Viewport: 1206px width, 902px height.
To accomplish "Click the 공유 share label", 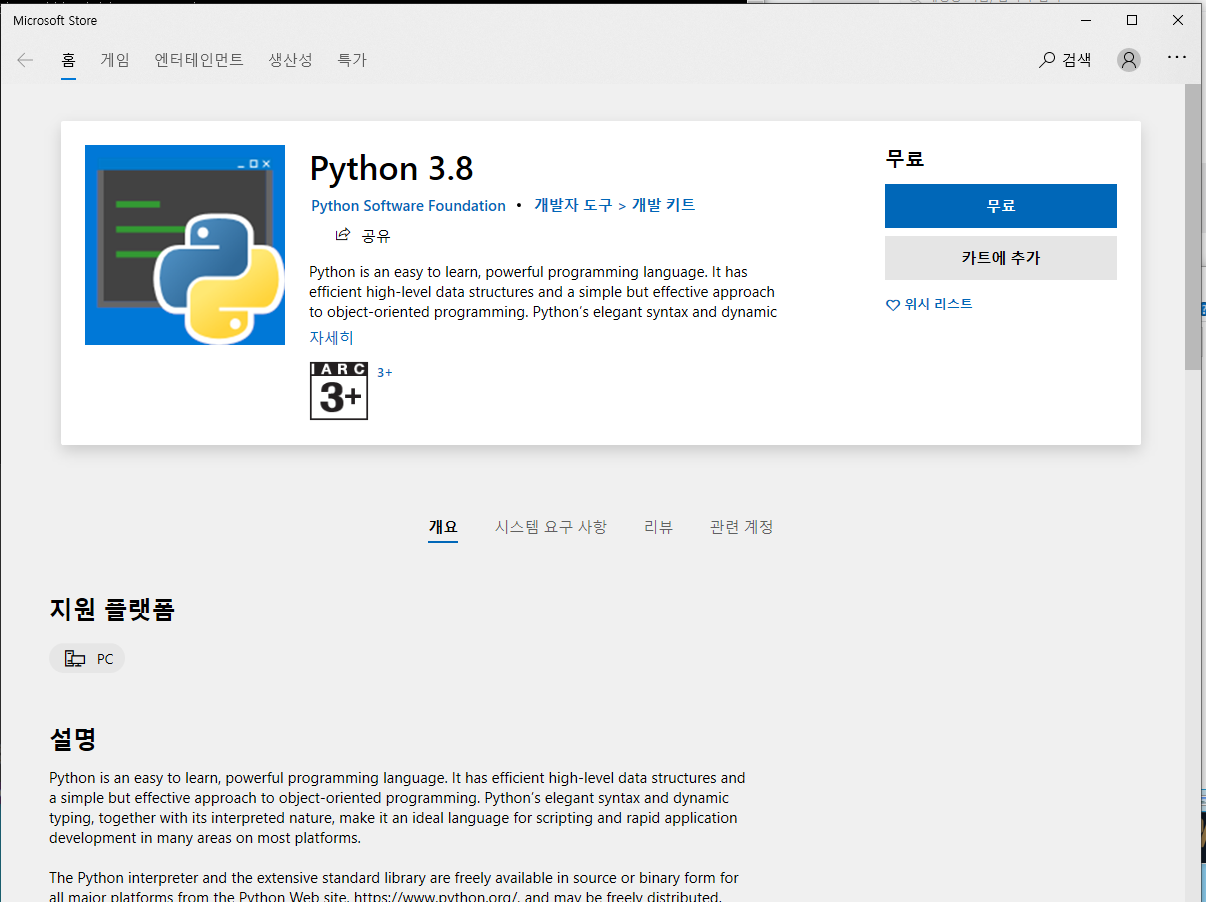I will coord(376,236).
